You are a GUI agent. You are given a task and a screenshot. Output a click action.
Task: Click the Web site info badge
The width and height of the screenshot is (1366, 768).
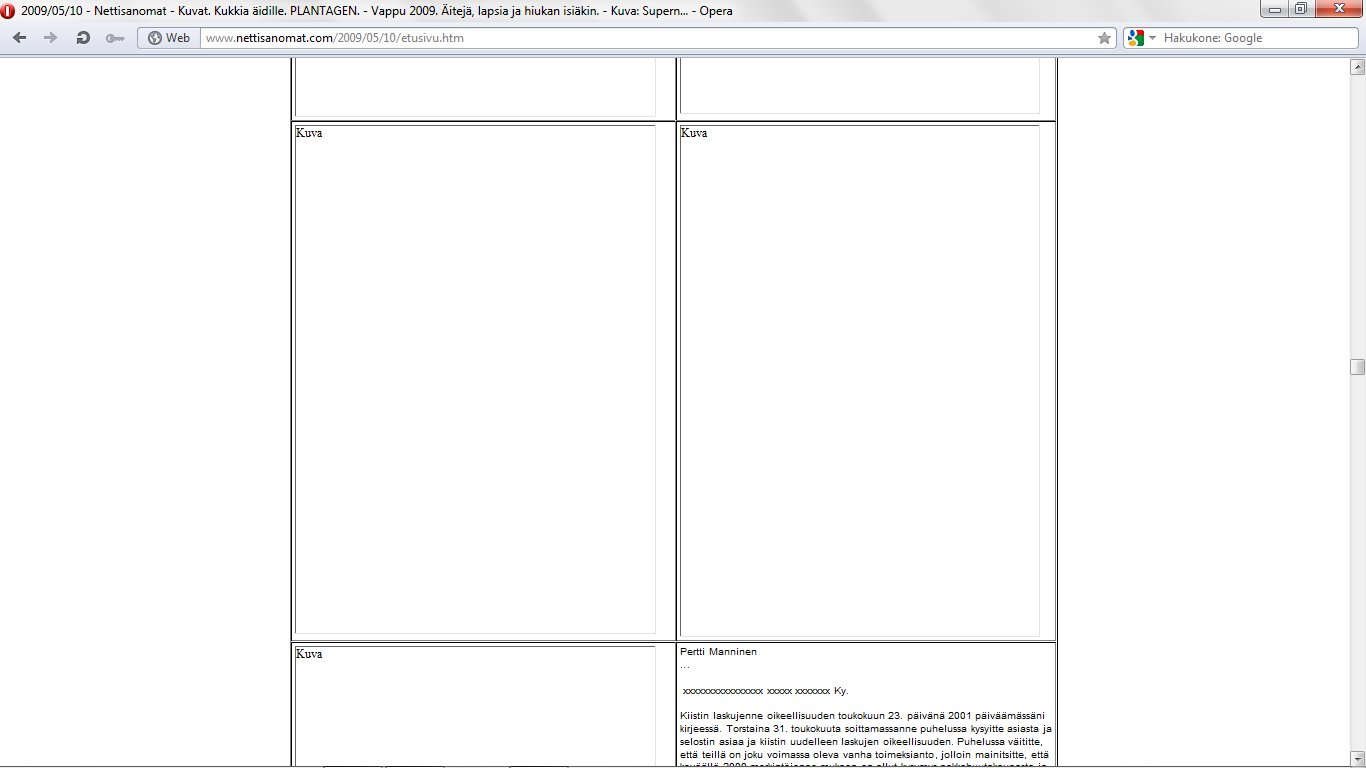168,38
